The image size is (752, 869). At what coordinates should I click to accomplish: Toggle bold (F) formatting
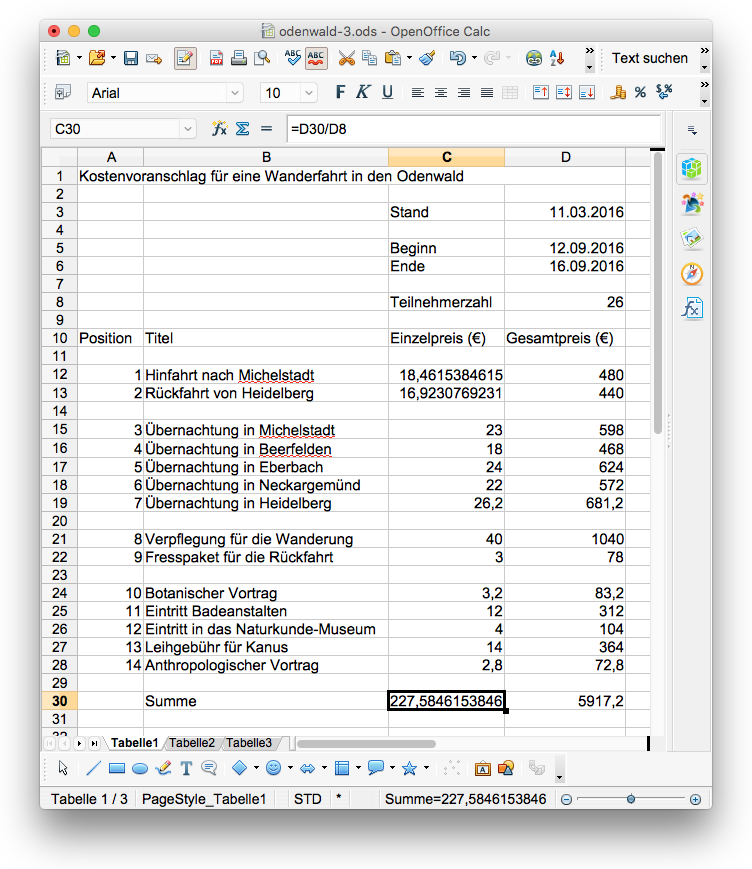point(340,92)
